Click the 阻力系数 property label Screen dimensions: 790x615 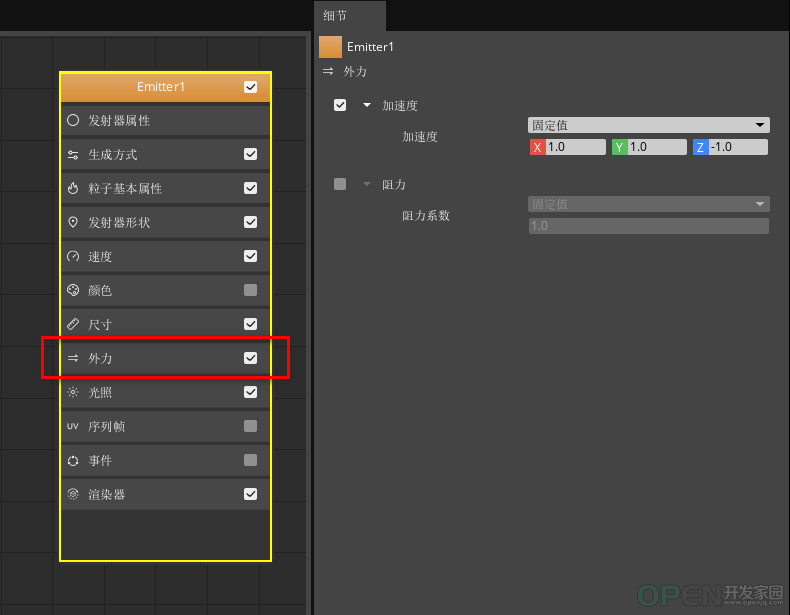[x=426, y=216]
